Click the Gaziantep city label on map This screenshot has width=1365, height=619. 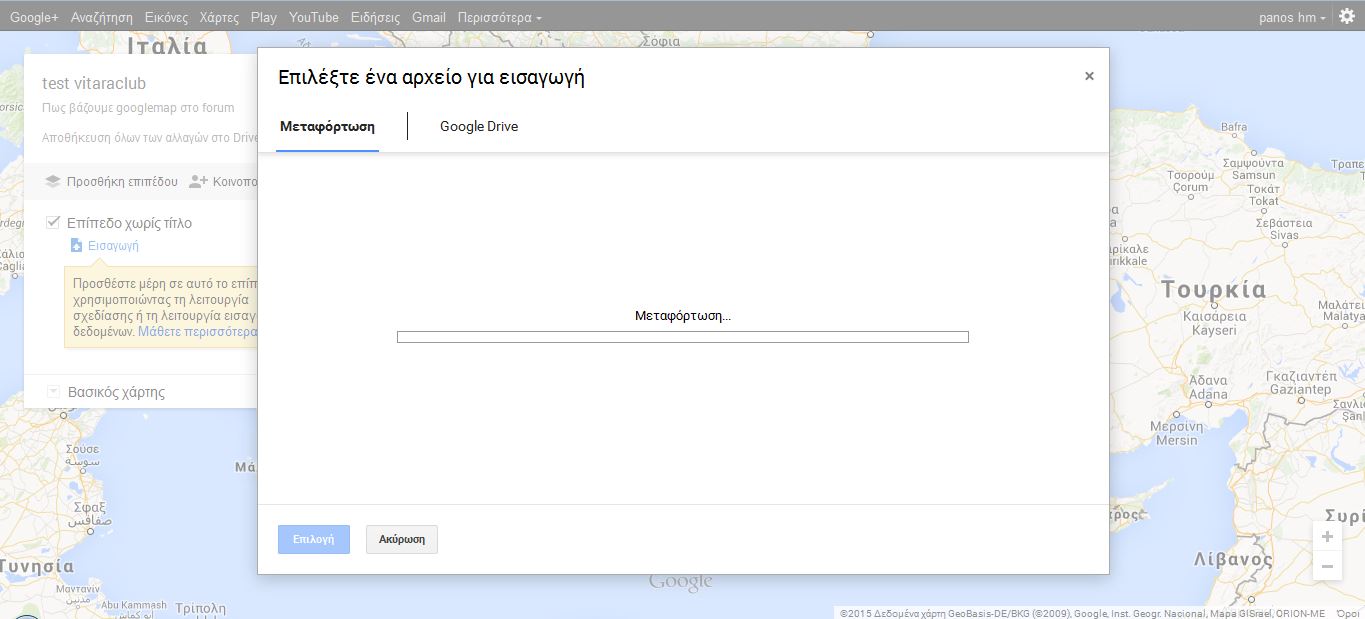[1299, 390]
